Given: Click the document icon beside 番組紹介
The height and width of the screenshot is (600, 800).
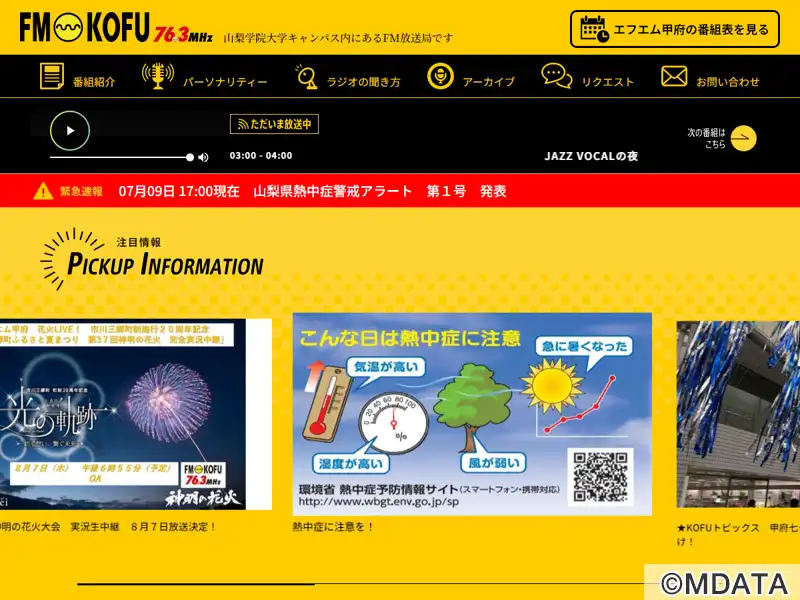Looking at the screenshot, I should (52, 76).
